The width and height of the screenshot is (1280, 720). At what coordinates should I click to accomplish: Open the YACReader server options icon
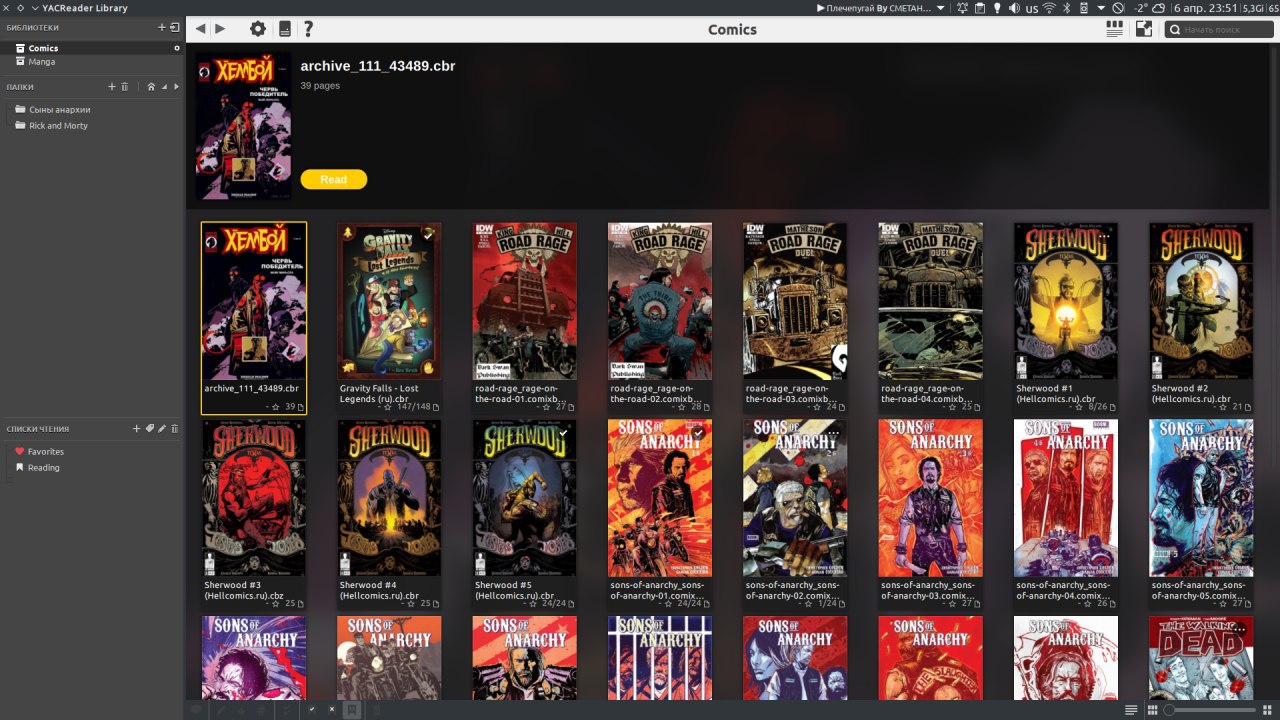pos(285,29)
